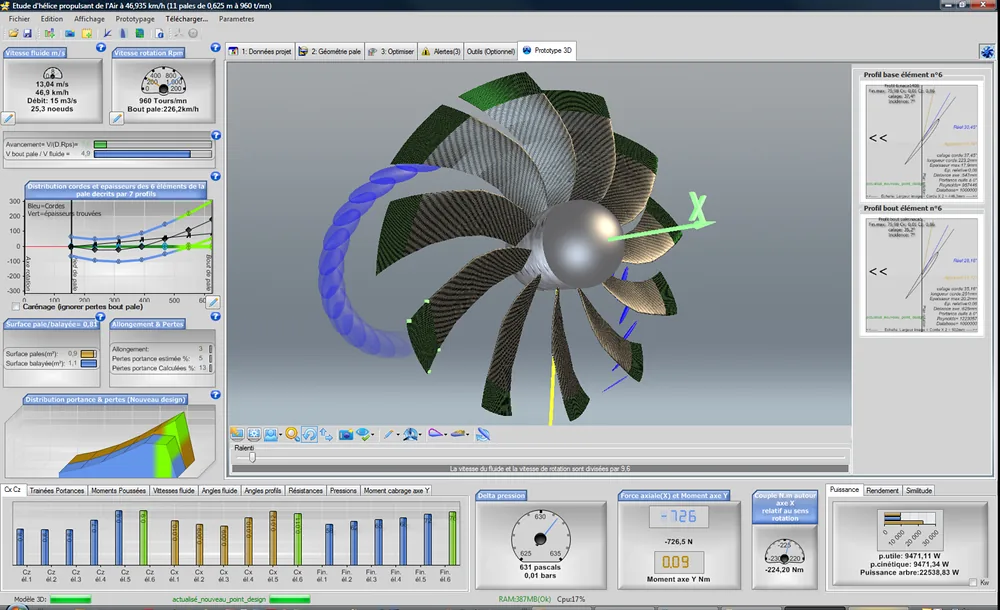The height and width of the screenshot is (610, 1000).
Task: Switch to the 3: Optimiser tab
Action: coord(392,51)
